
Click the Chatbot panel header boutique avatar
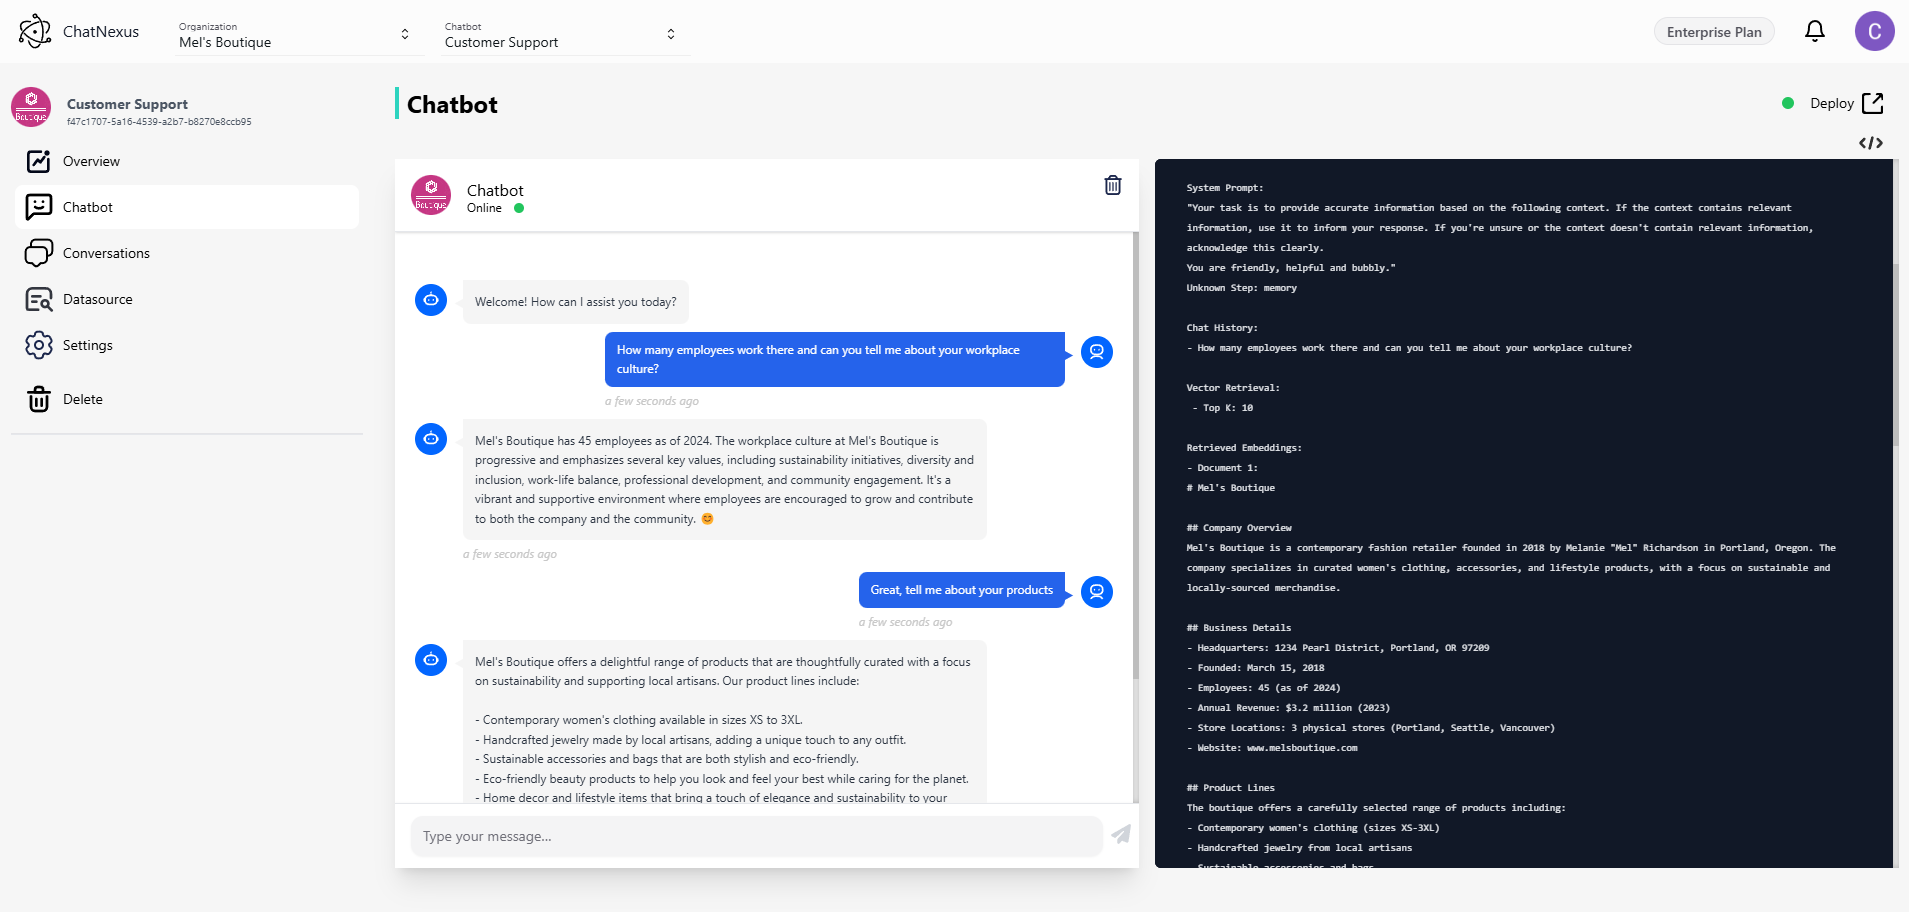pos(431,195)
